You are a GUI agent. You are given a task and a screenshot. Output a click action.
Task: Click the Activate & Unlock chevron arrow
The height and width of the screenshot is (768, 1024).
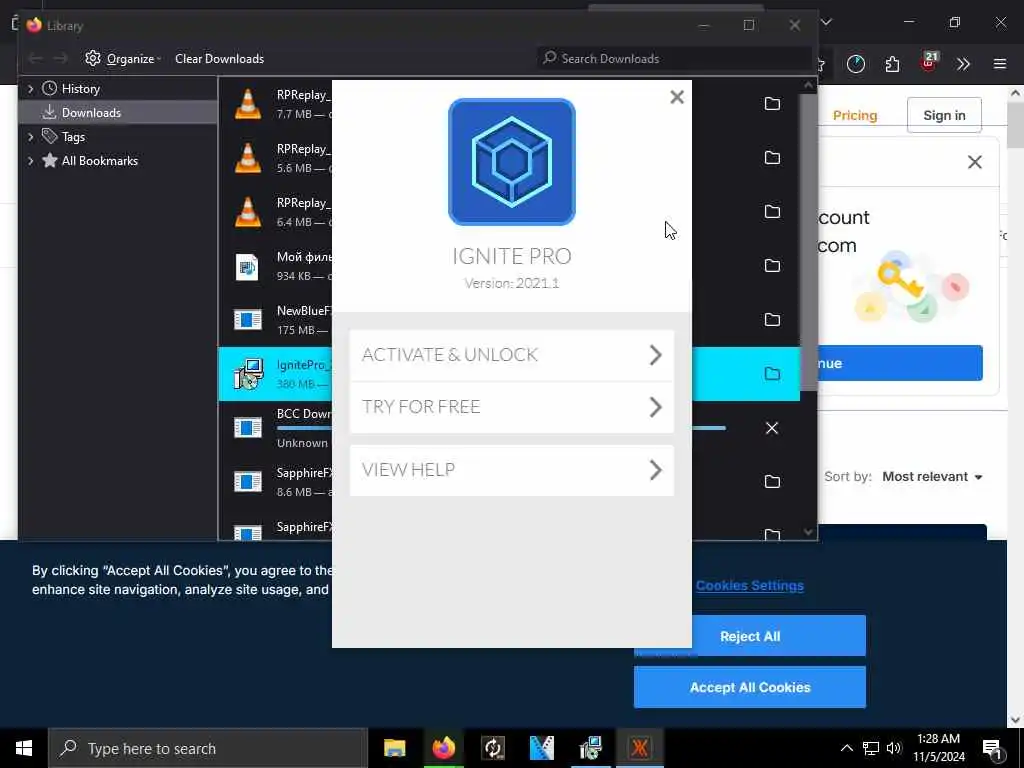pyautogui.click(x=656, y=355)
